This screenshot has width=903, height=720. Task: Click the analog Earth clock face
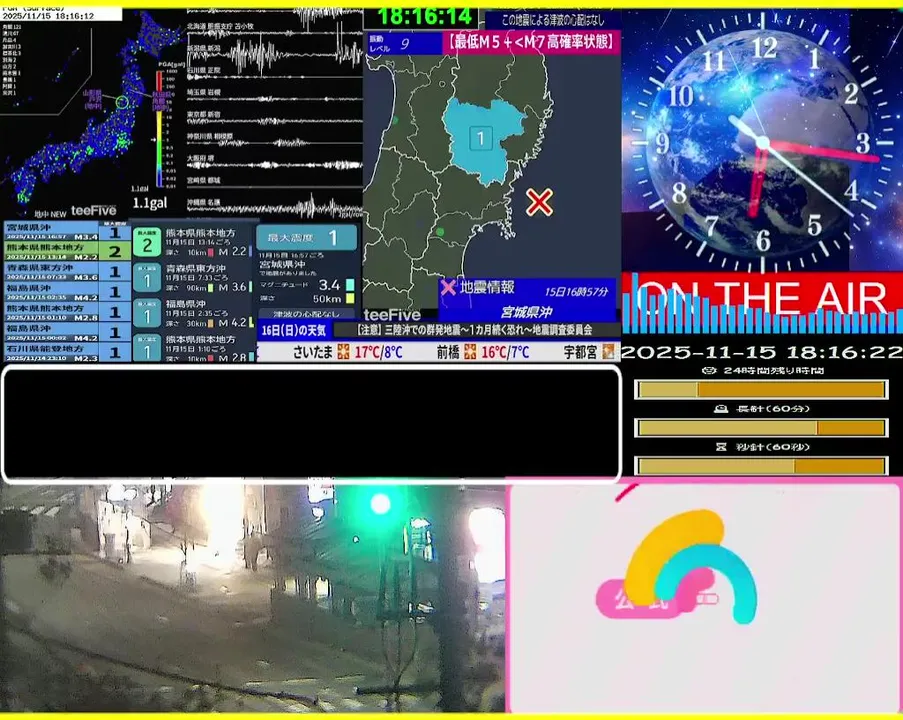point(763,142)
